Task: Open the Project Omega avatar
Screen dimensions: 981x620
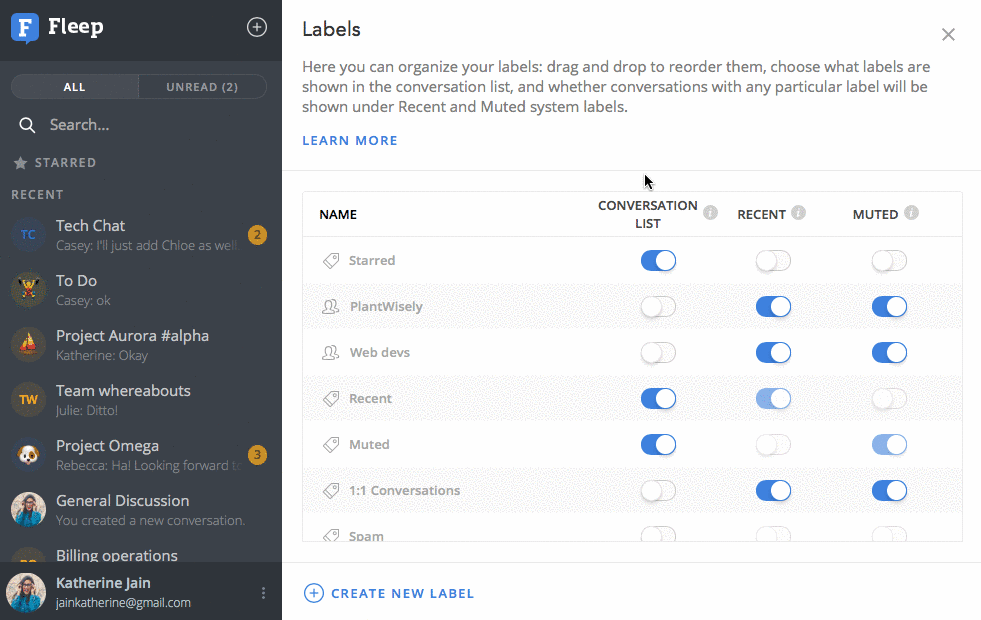Action: (28, 455)
